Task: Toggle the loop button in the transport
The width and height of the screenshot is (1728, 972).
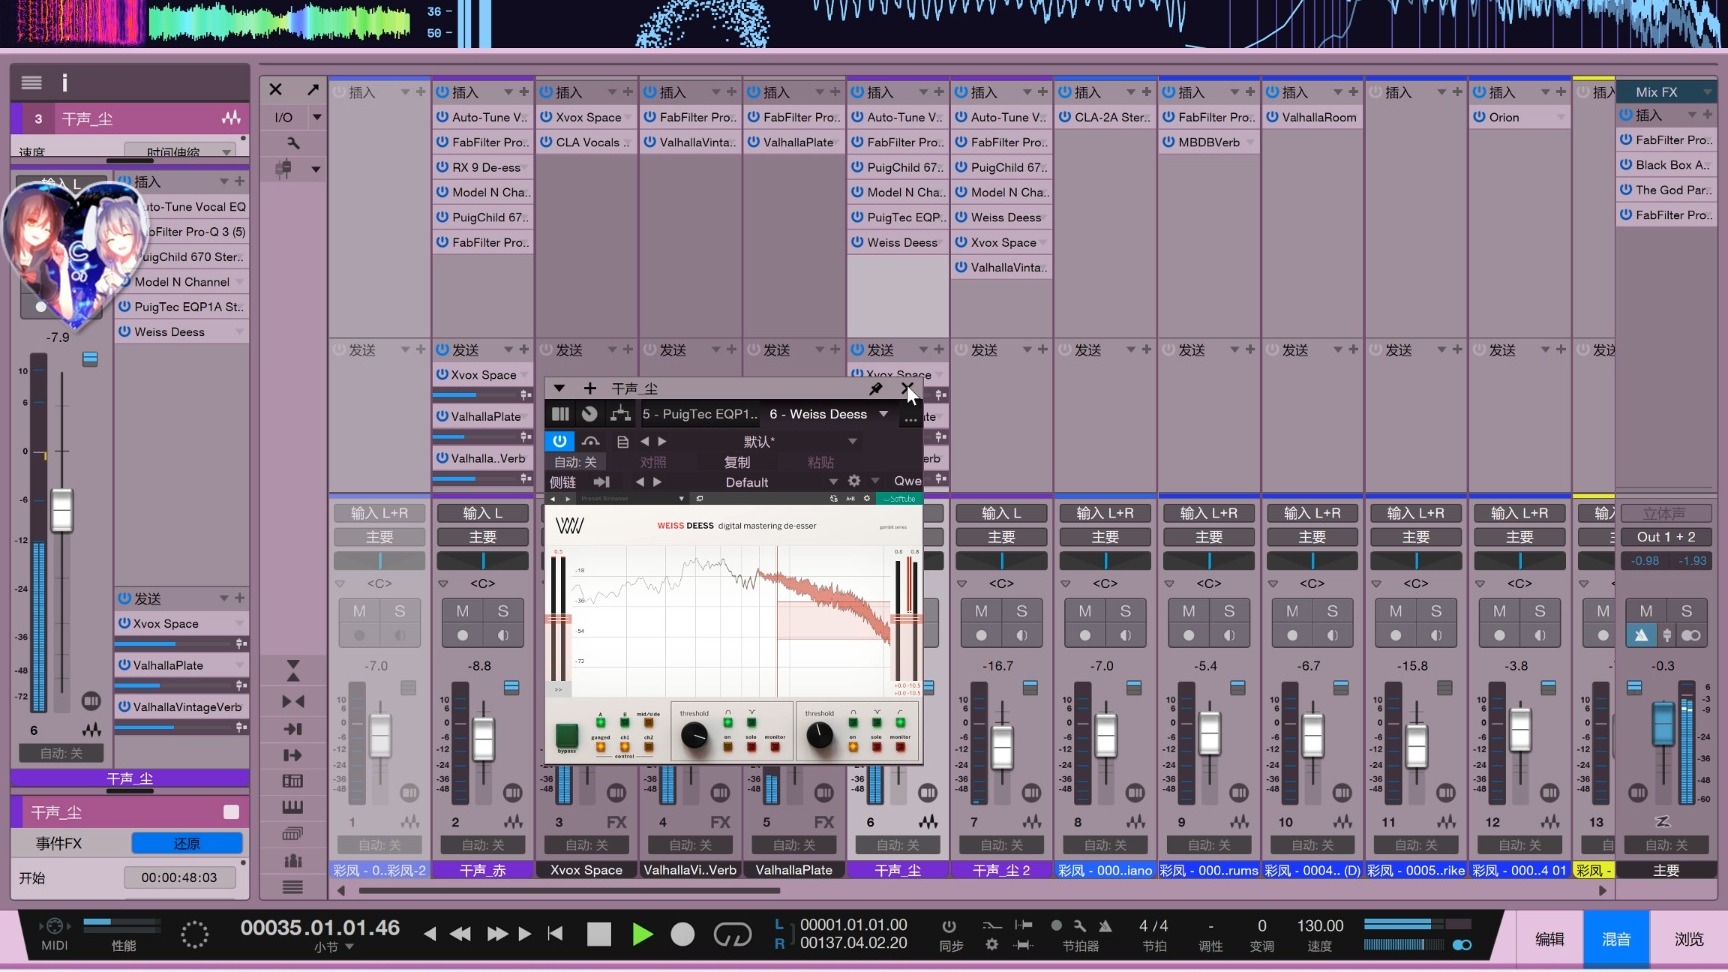Action: click(x=732, y=934)
